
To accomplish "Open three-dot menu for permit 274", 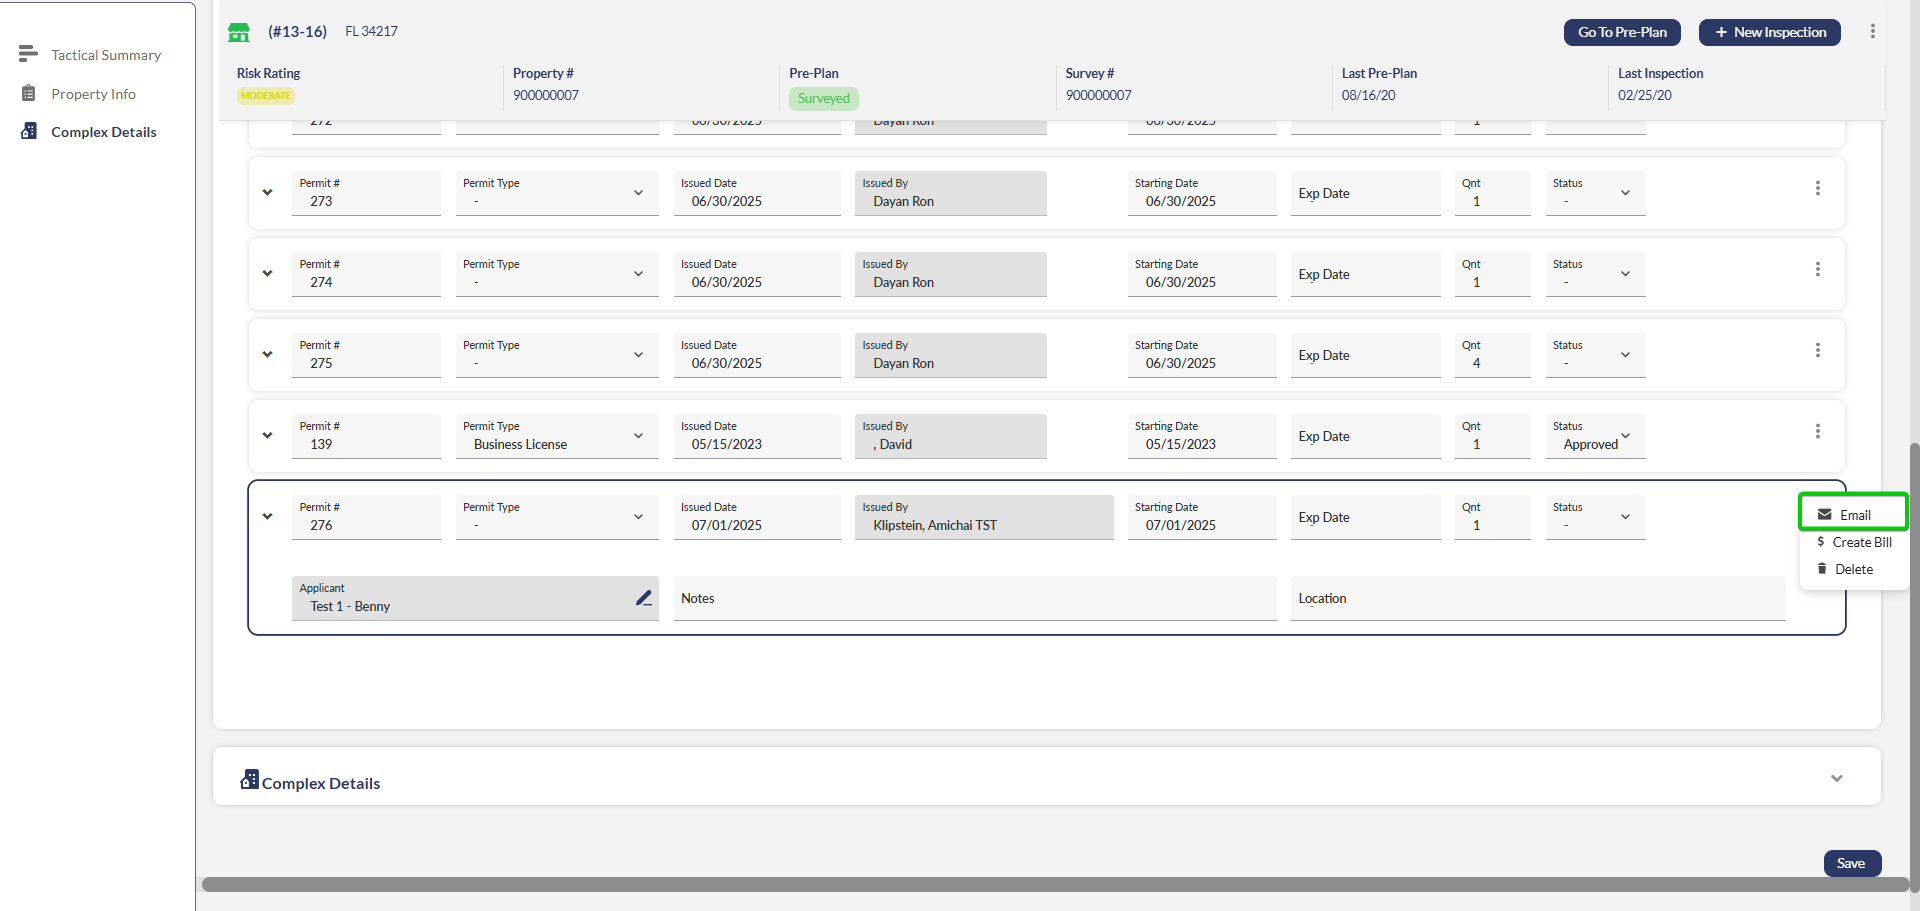I will (1817, 270).
